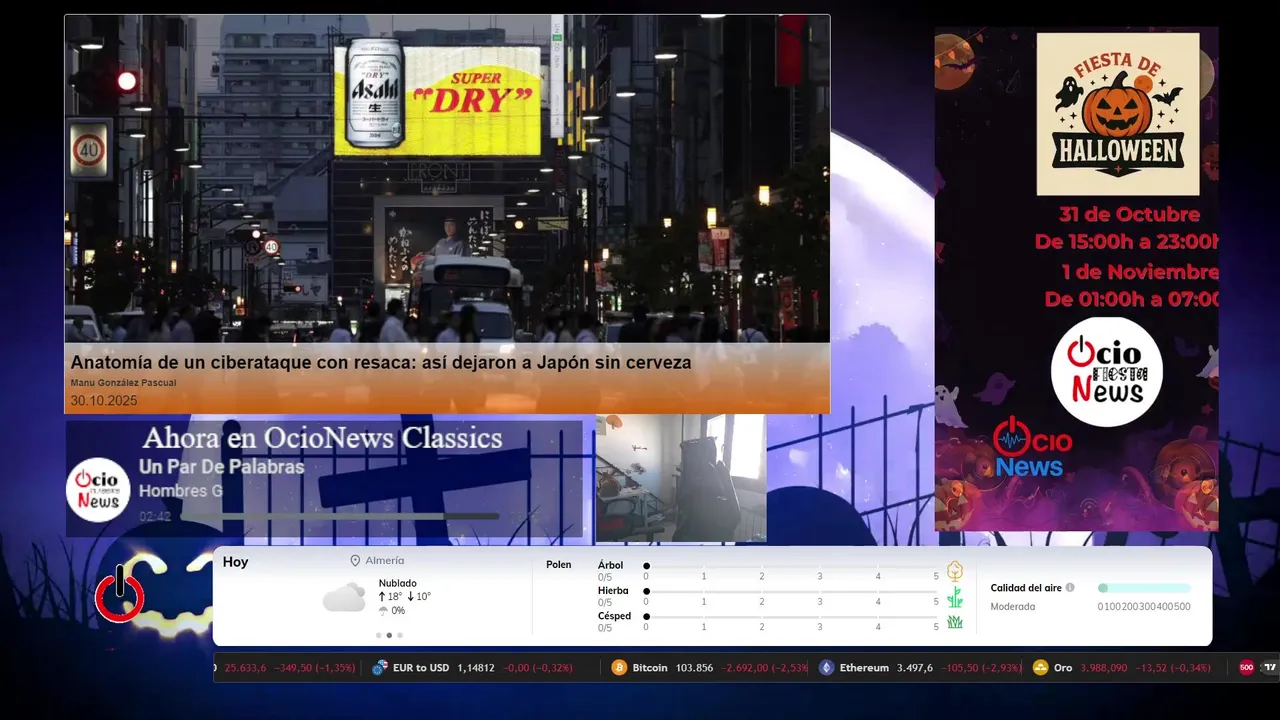Click the grass icon on Césped row
1280x720 pixels.
[955, 622]
